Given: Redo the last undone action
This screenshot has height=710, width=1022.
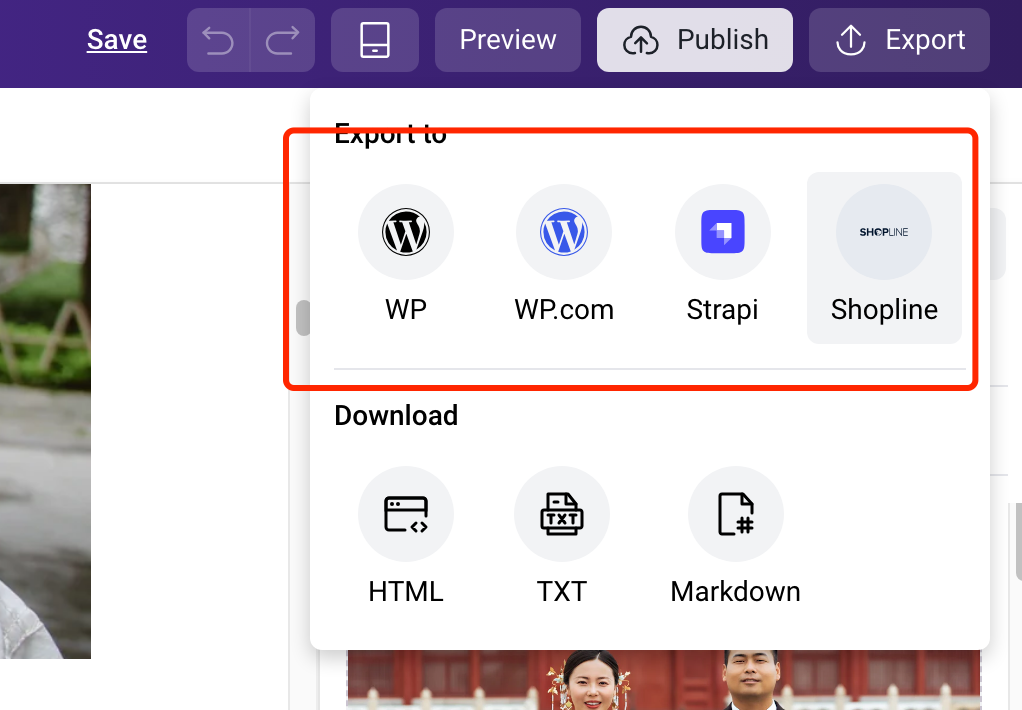Looking at the screenshot, I should coord(283,40).
